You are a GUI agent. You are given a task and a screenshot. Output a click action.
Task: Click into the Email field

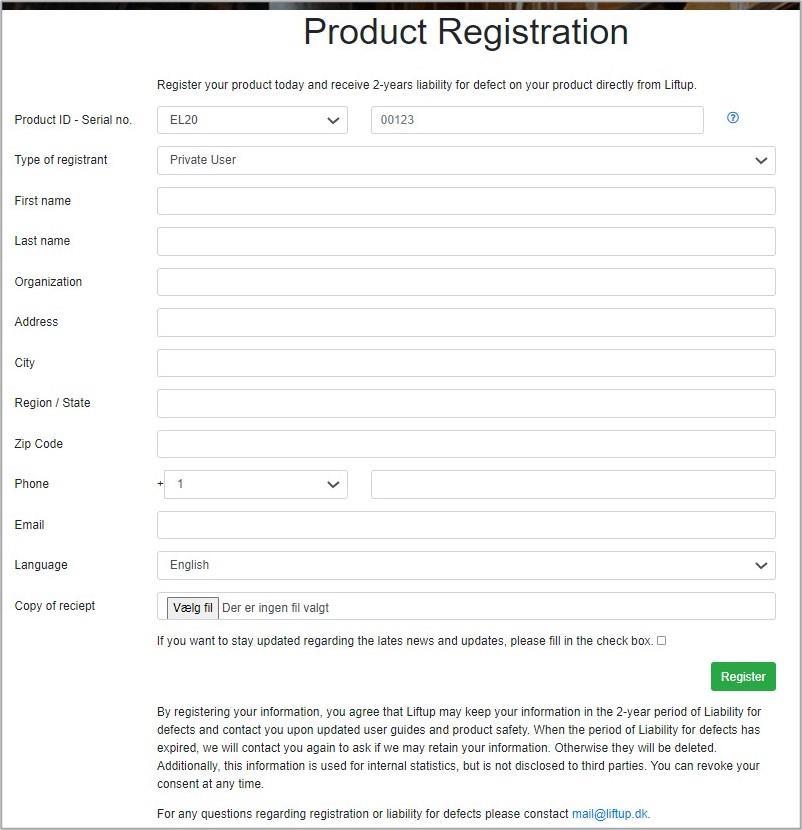click(466, 525)
